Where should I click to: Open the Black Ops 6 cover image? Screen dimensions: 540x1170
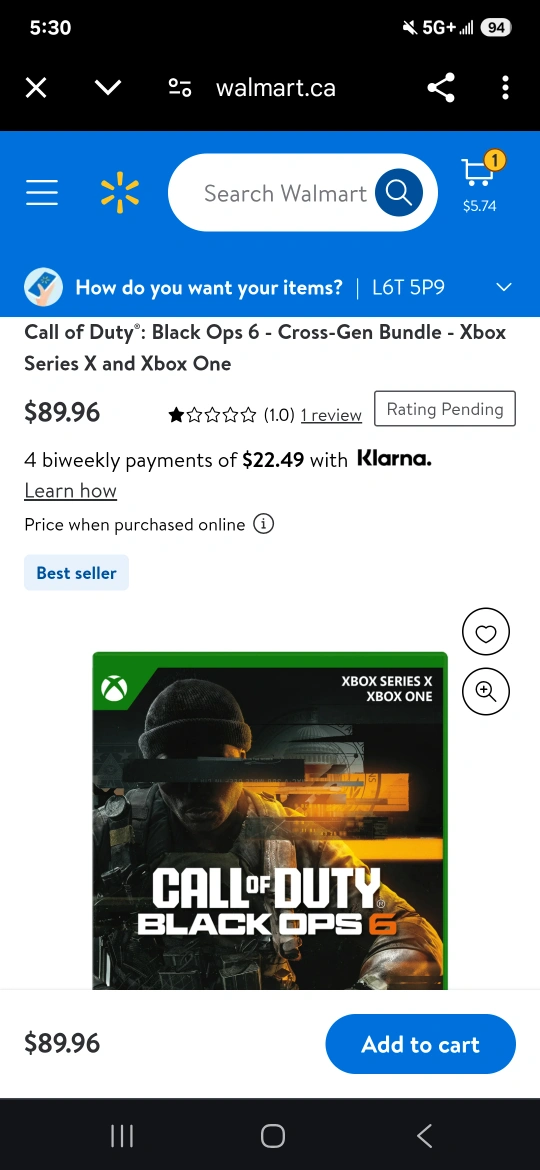[270, 821]
